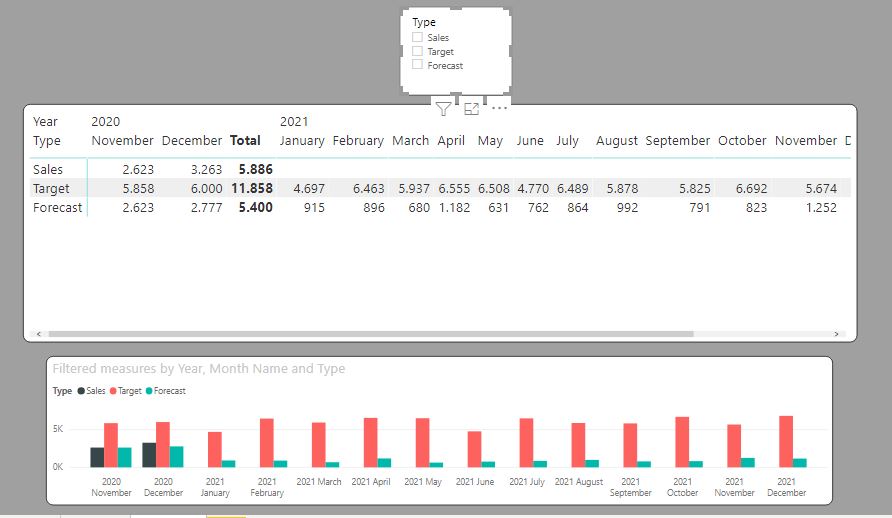Image resolution: width=892 pixels, height=518 pixels.
Task: Open the More options ellipsis menu
Action: 499,108
